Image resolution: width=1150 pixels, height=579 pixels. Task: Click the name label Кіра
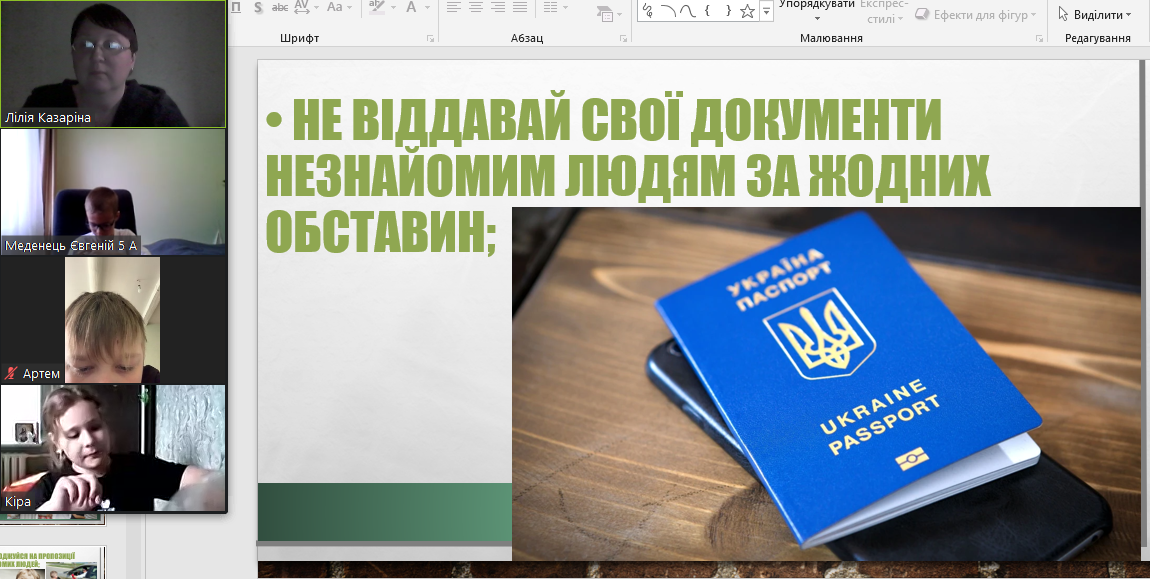18,502
